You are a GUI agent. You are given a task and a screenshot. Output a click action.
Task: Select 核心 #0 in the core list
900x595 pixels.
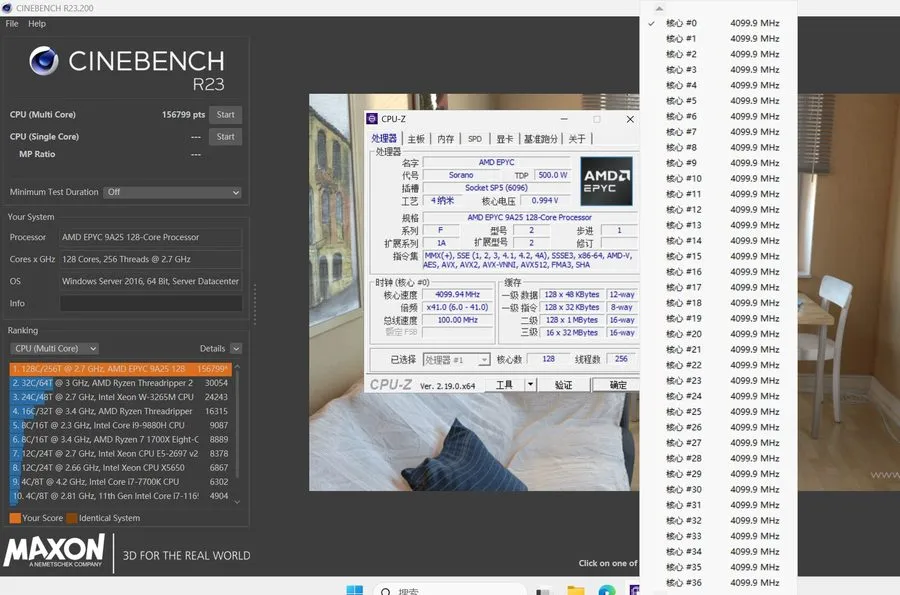[x=719, y=24]
